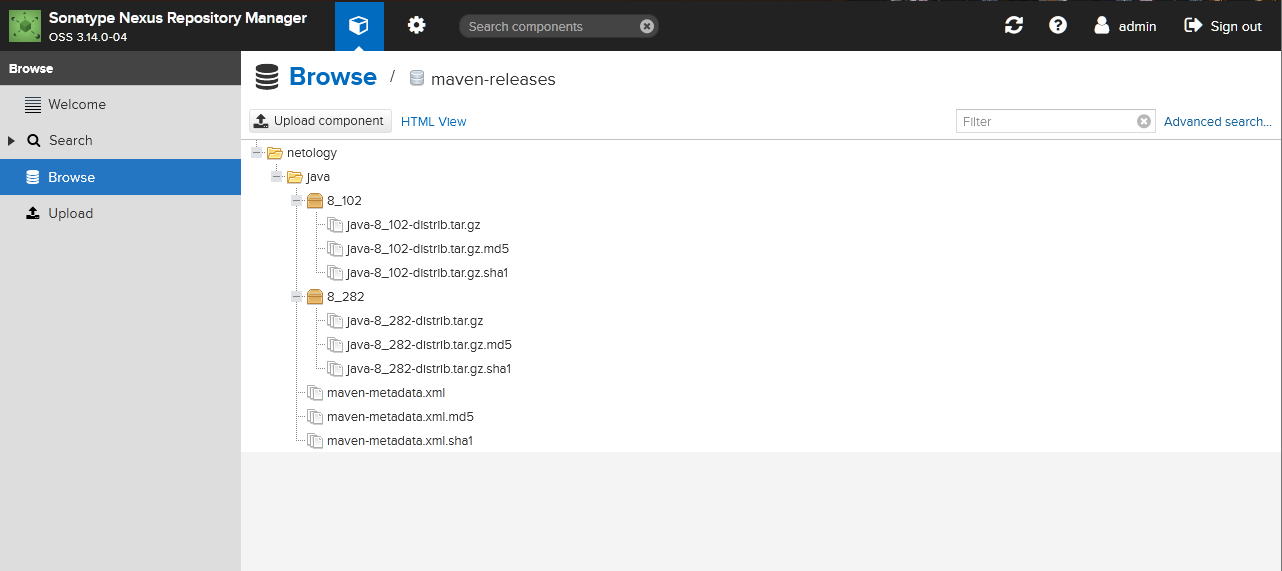Refresh the current view icon
The height and width of the screenshot is (571, 1282).
point(1014,26)
